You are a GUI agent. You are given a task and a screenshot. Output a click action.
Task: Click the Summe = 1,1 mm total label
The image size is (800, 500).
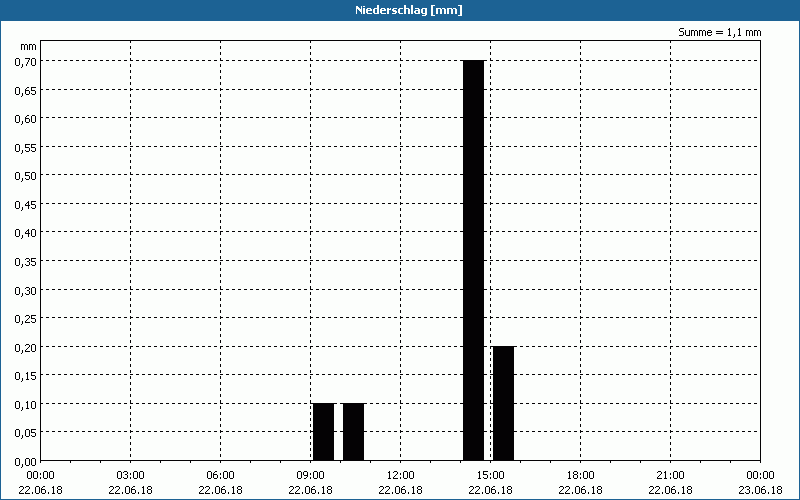pyautogui.click(x=719, y=32)
